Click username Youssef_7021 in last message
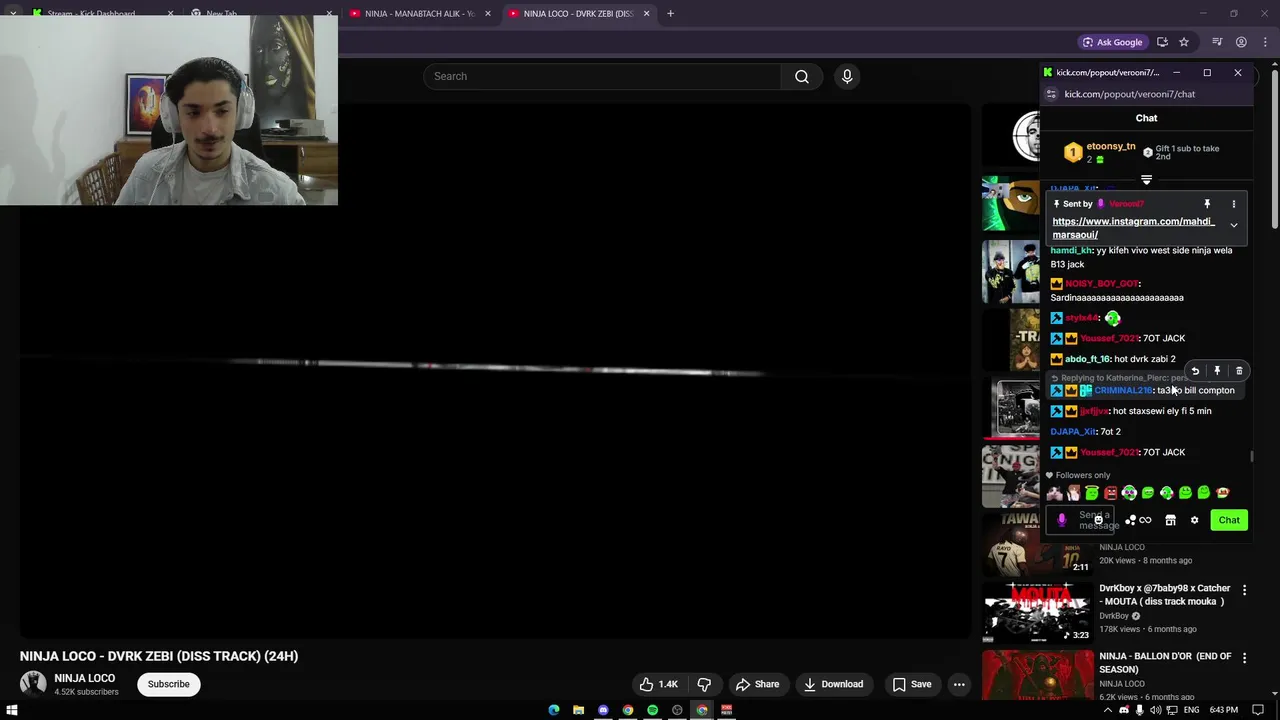 coord(1109,452)
